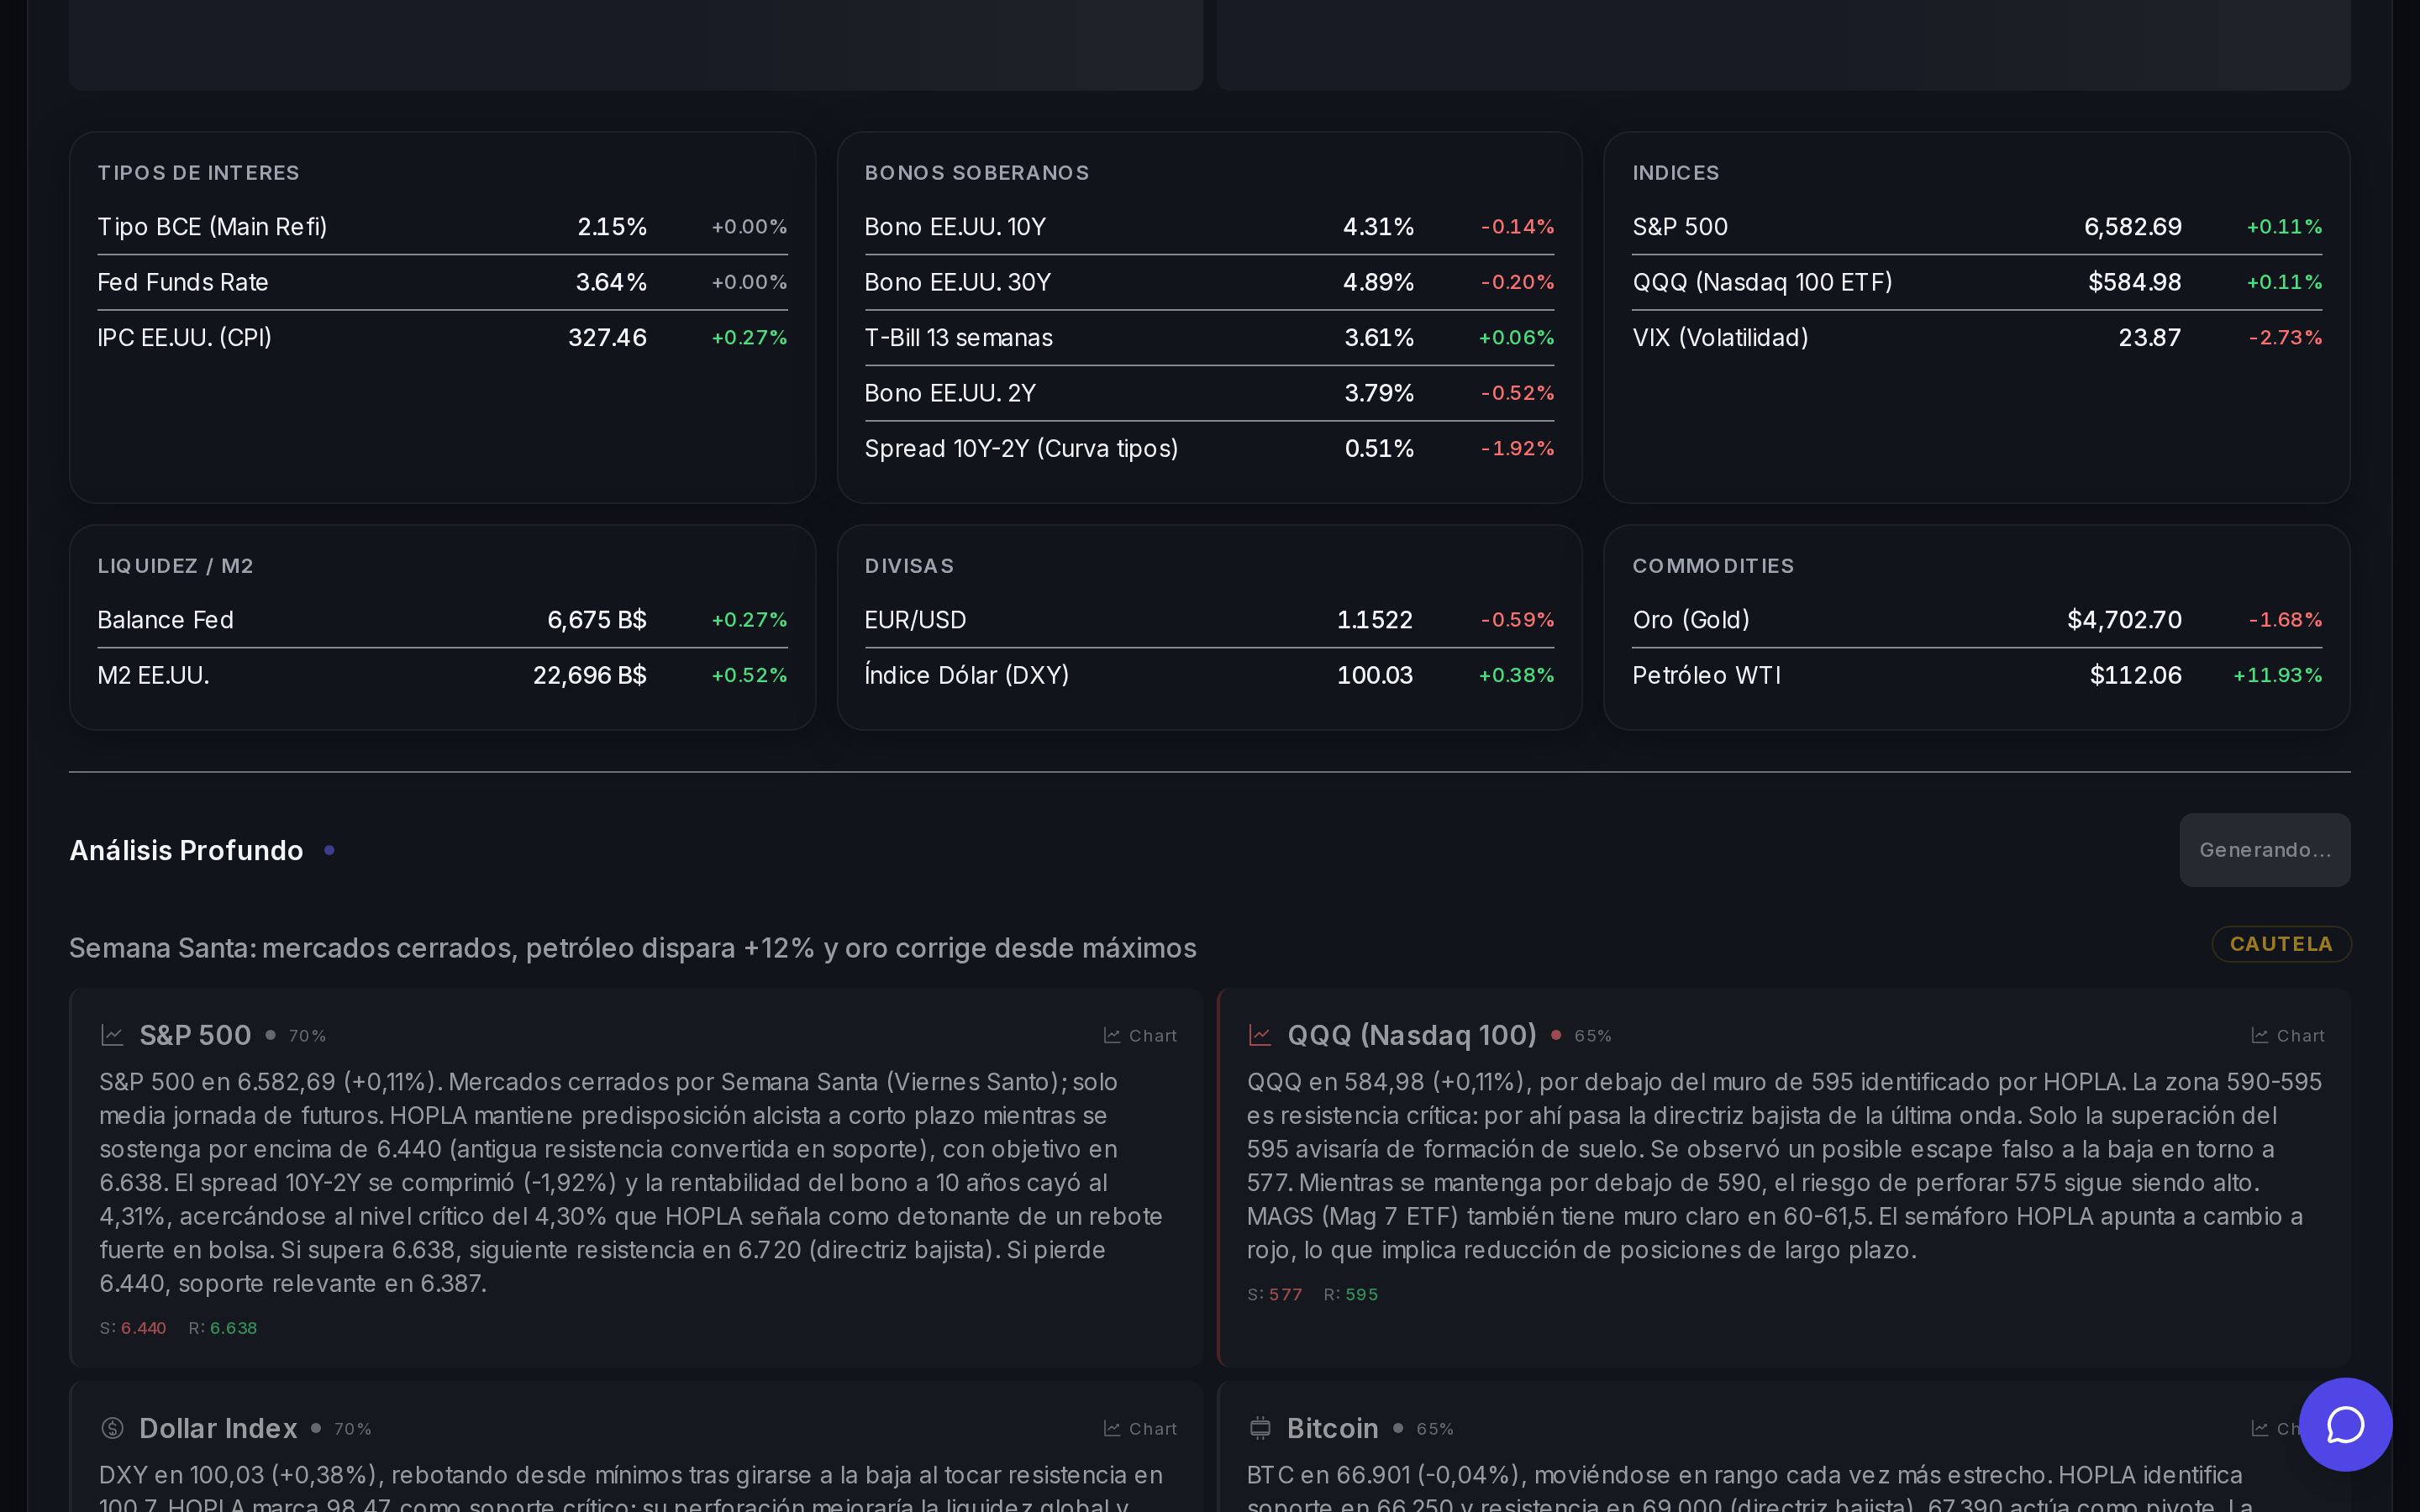Screen dimensions: 2420x1512
Task: Select the VIX (Volatilidad) index row
Action: click(x=1976, y=338)
